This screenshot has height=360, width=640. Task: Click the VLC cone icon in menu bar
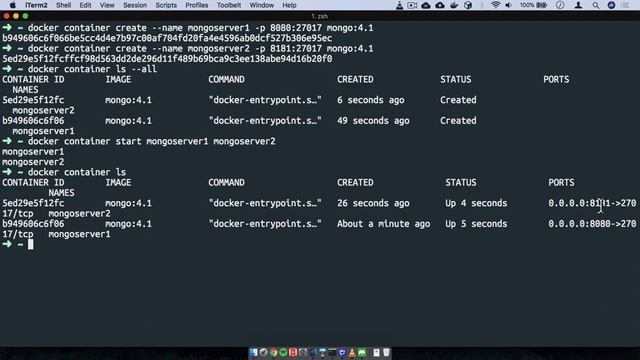[399, 5]
